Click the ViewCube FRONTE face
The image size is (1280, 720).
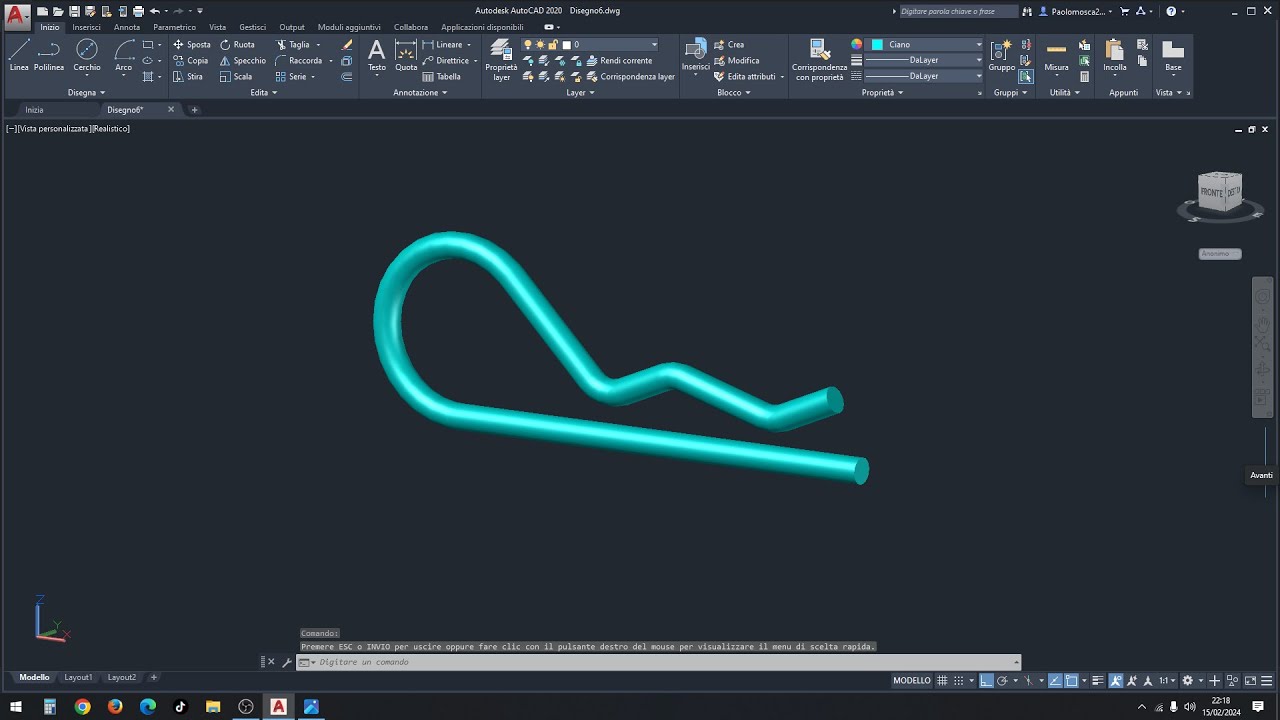(x=1211, y=191)
